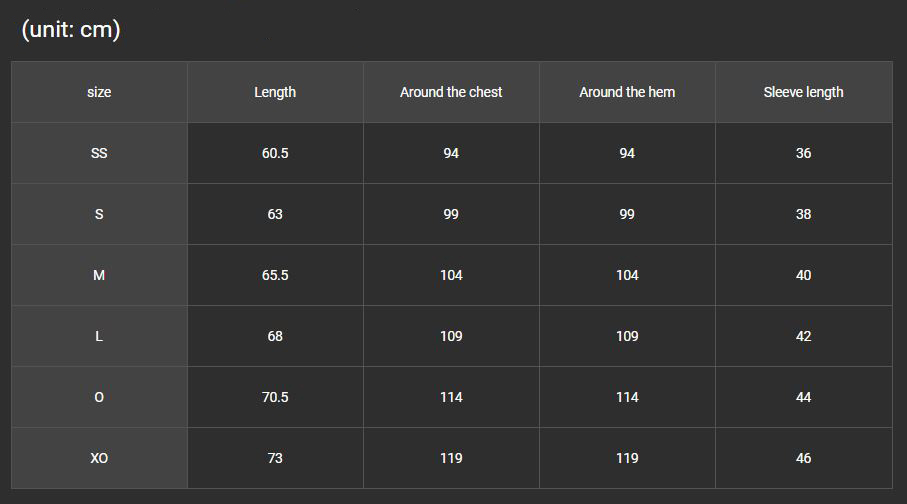Click the 65.5 length cell
The height and width of the screenshot is (504, 907).
pyautogui.click(x=275, y=275)
